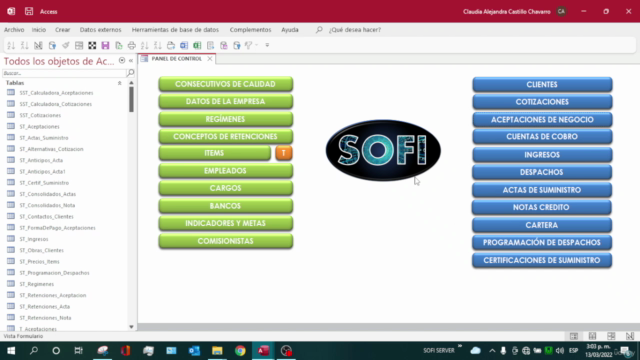This screenshot has width=640, height=360.
Task: Select the SST_Cotizaciones table
Action: [40, 116]
